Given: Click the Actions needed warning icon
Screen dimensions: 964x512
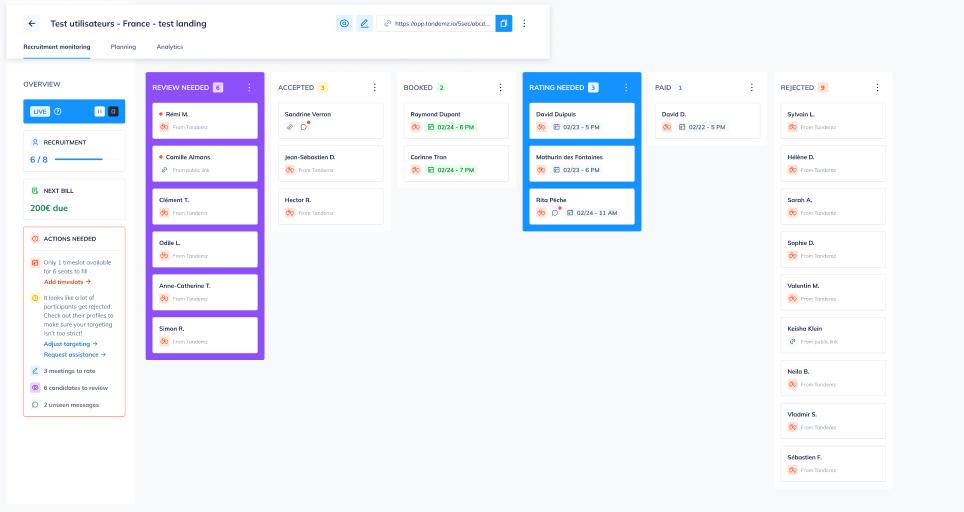Looking at the screenshot, I should [35, 238].
